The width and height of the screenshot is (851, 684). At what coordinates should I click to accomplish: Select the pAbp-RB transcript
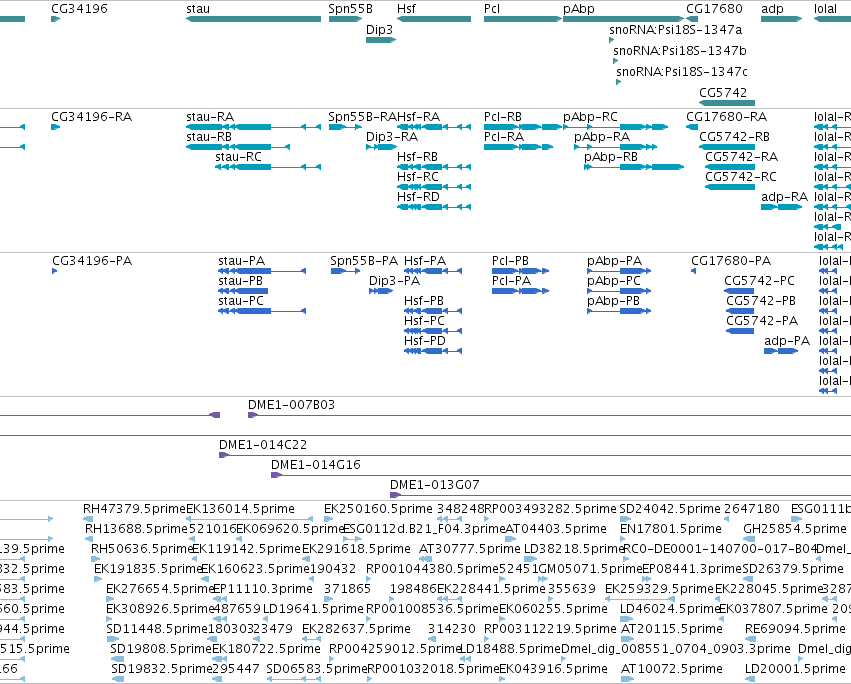[x=634, y=167]
